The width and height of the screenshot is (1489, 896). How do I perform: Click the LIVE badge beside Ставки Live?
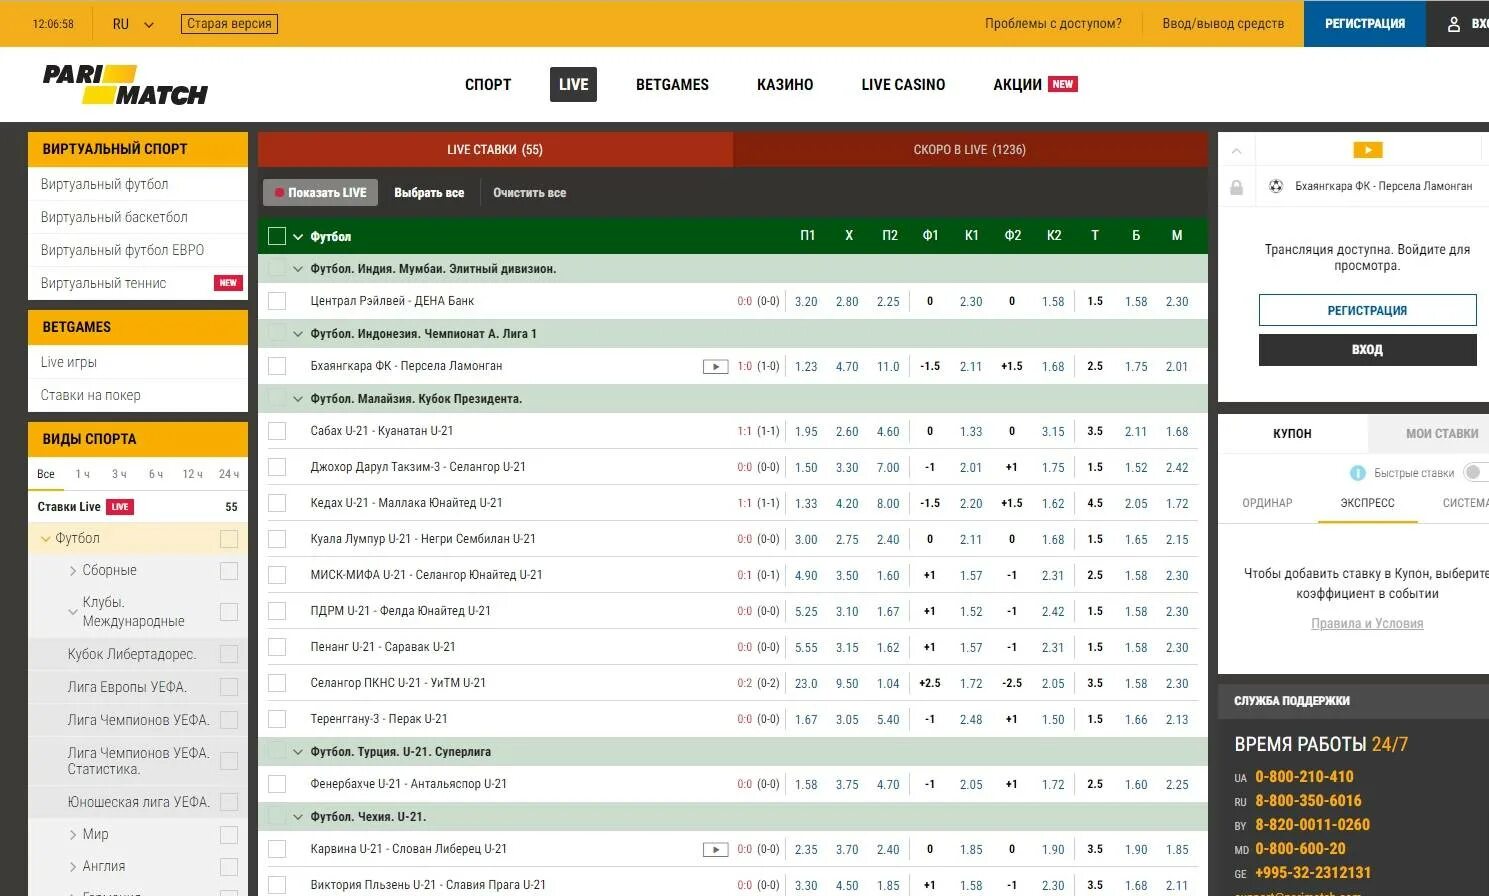pos(120,507)
